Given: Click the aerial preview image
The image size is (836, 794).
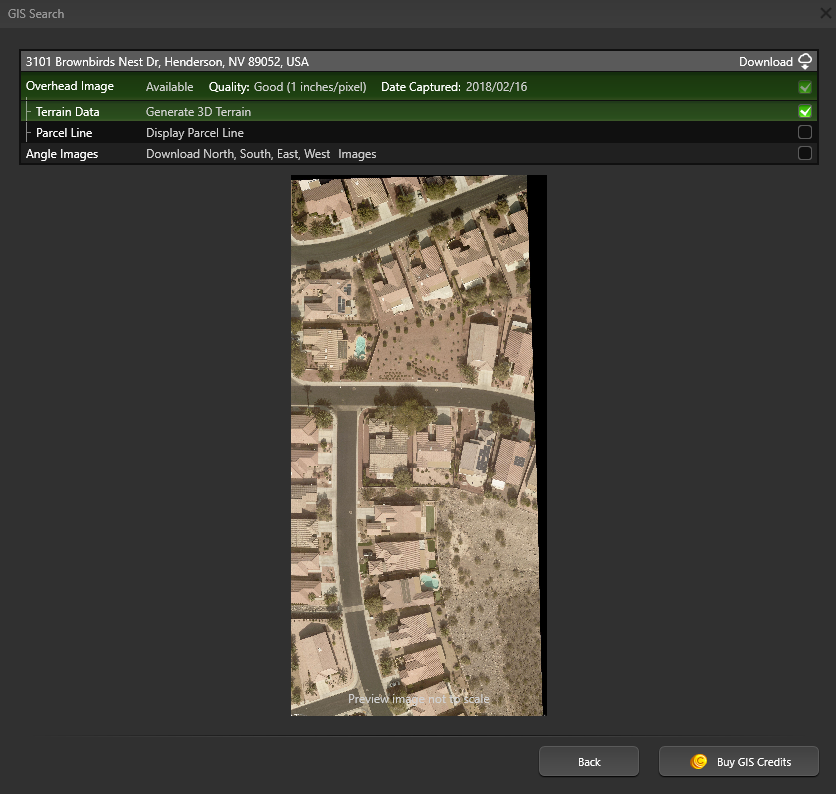Looking at the screenshot, I should tap(417, 445).
